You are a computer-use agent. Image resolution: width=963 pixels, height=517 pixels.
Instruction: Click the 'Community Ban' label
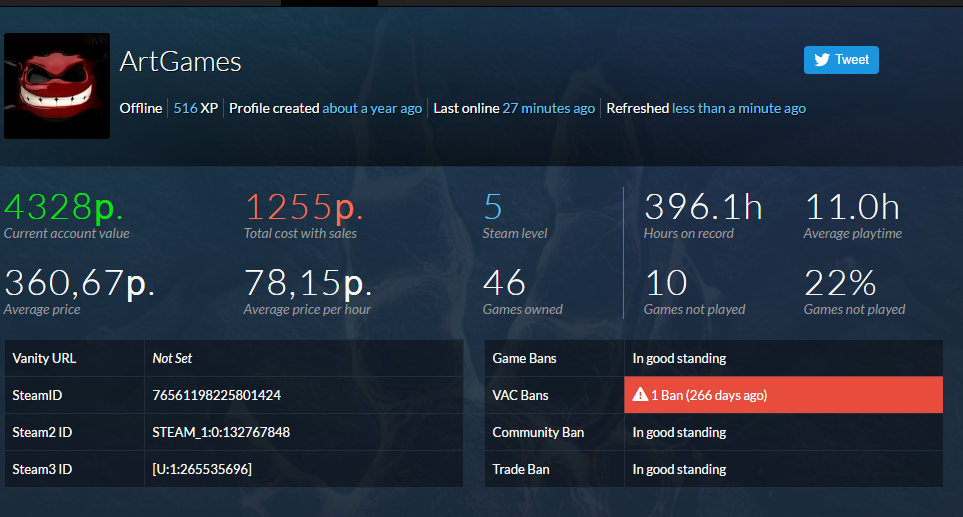point(538,432)
